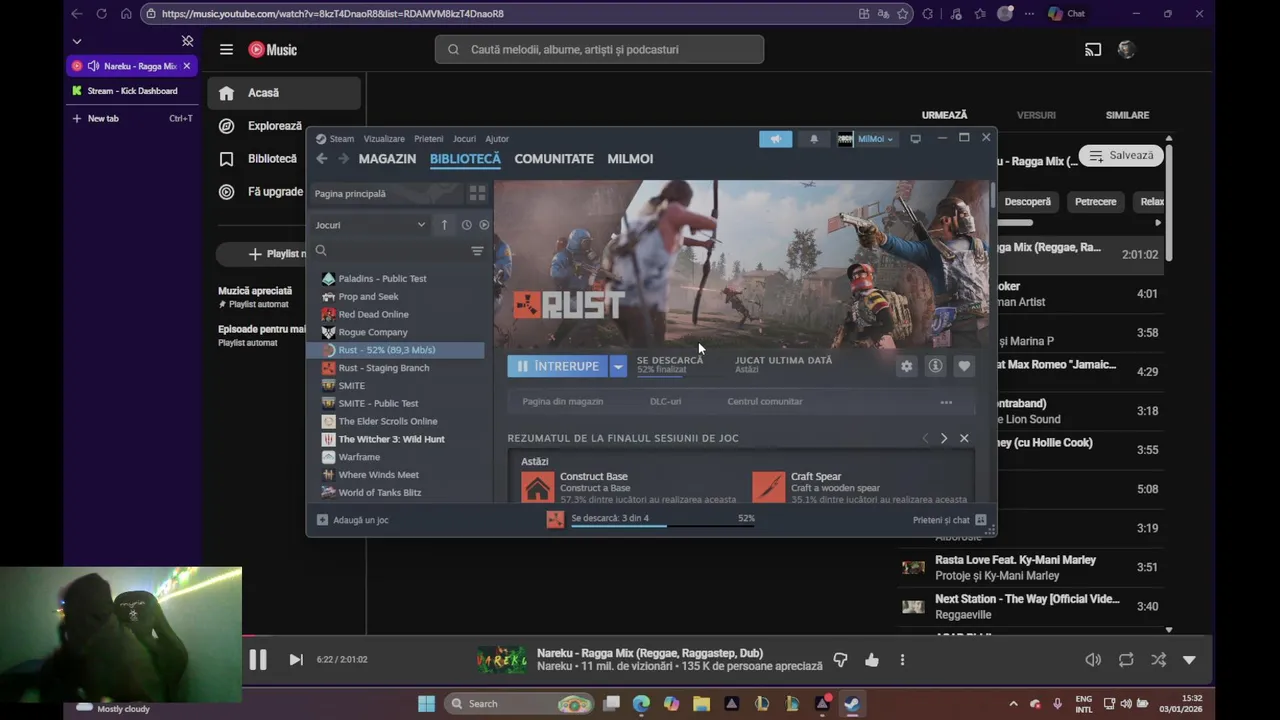Open the Vizualizare menu in Steam

pos(384,139)
